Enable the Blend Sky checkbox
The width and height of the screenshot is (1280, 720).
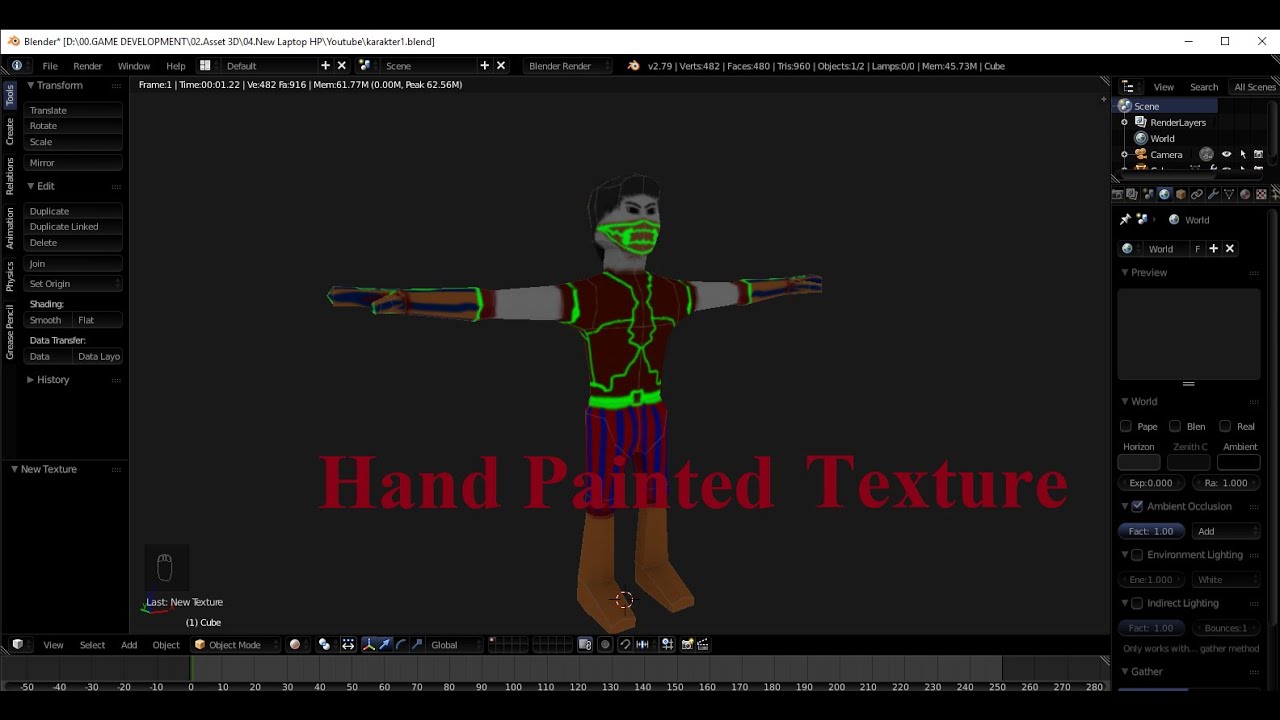pyautogui.click(x=1175, y=426)
